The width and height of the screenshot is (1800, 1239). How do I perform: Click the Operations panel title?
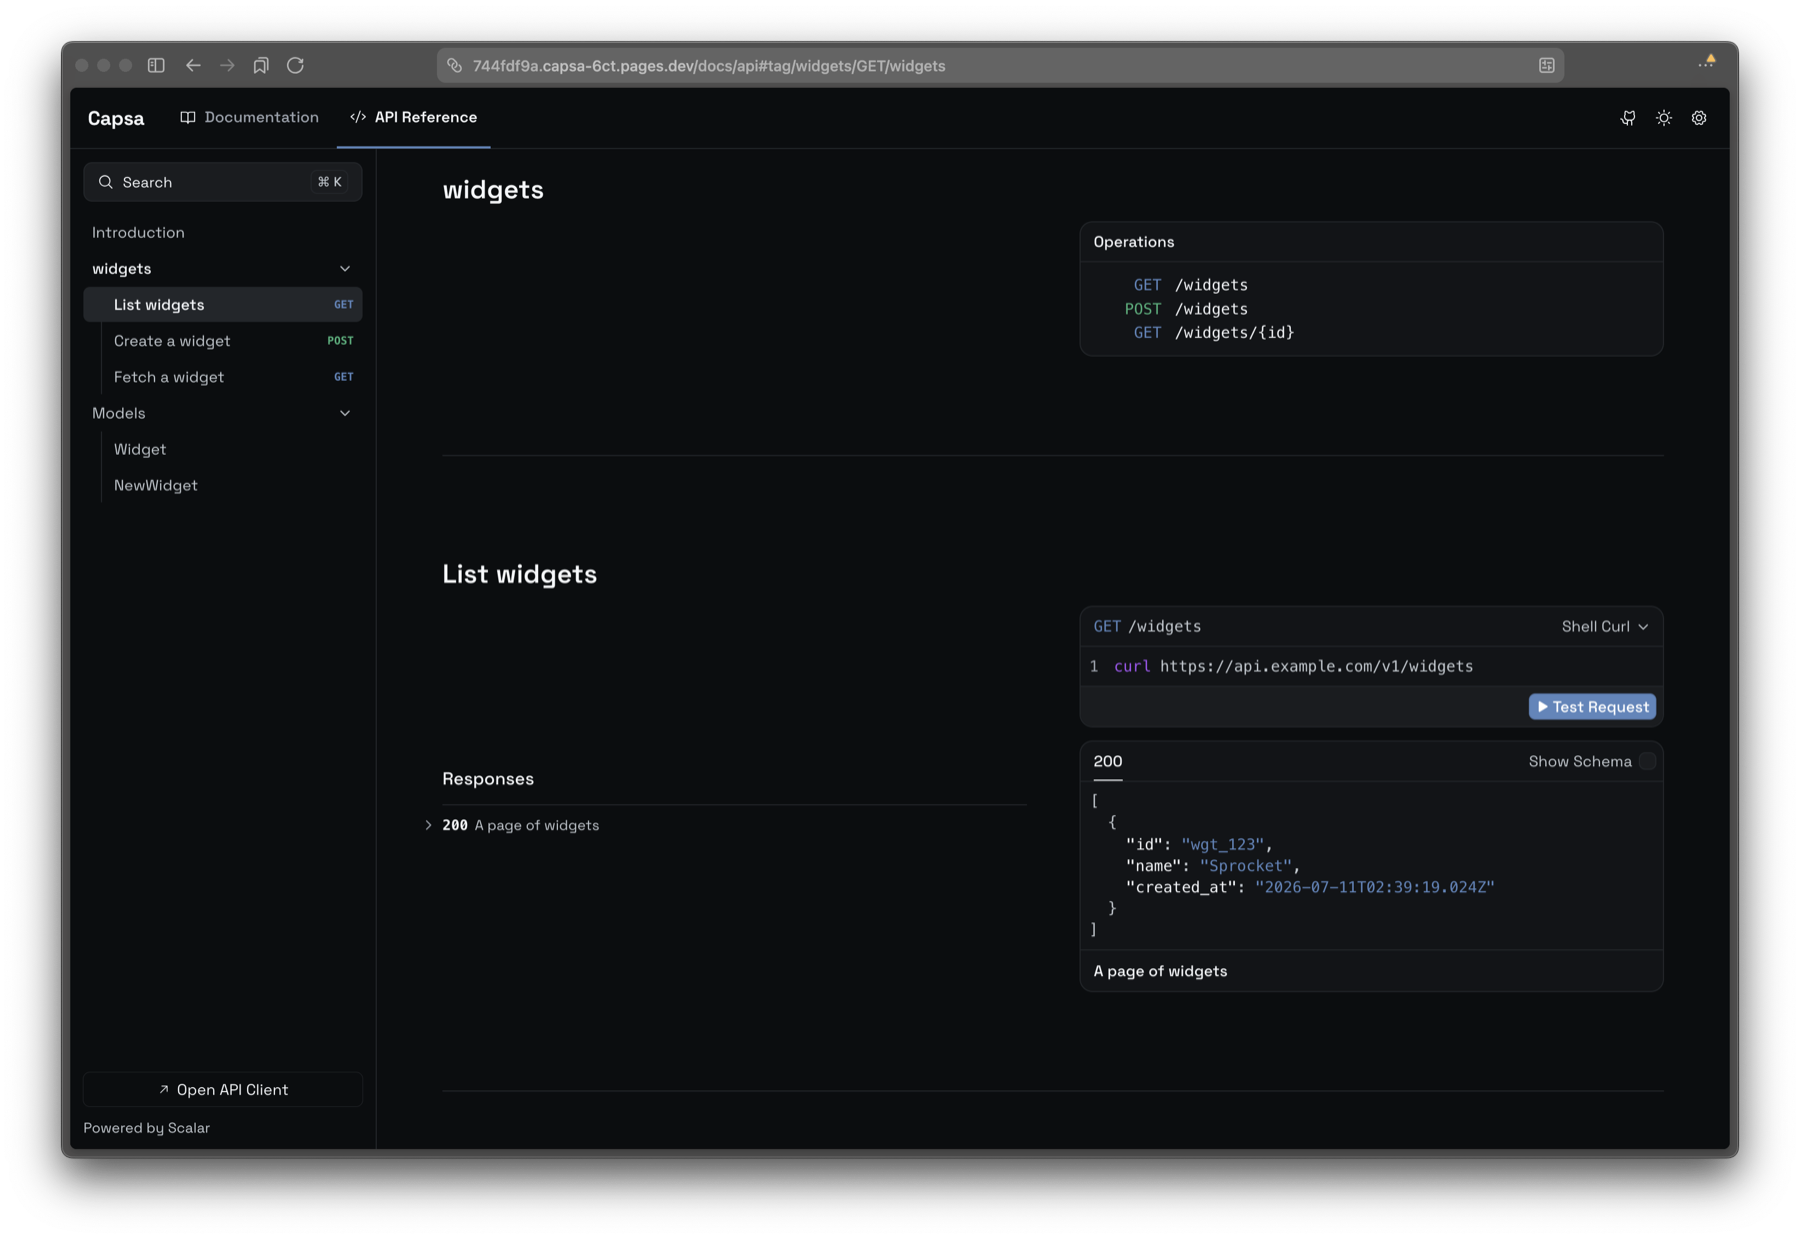(1134, 242)
